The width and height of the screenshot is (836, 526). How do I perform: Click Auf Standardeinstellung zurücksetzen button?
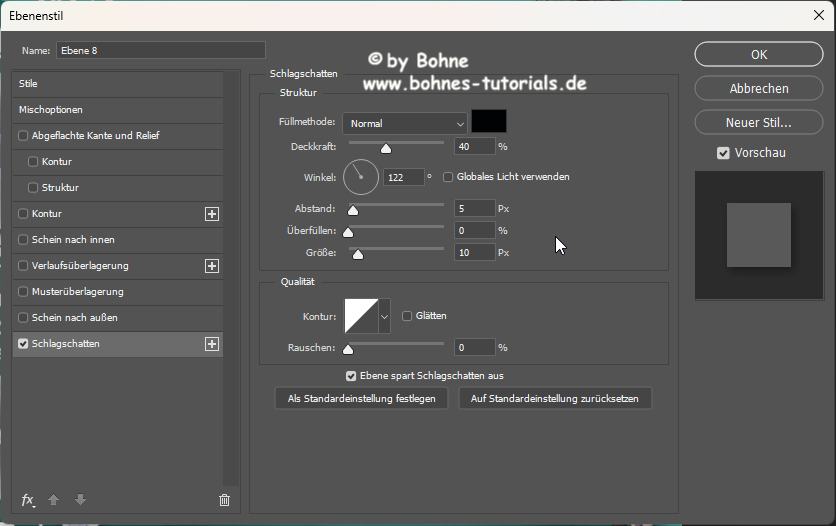click(555, 398)
